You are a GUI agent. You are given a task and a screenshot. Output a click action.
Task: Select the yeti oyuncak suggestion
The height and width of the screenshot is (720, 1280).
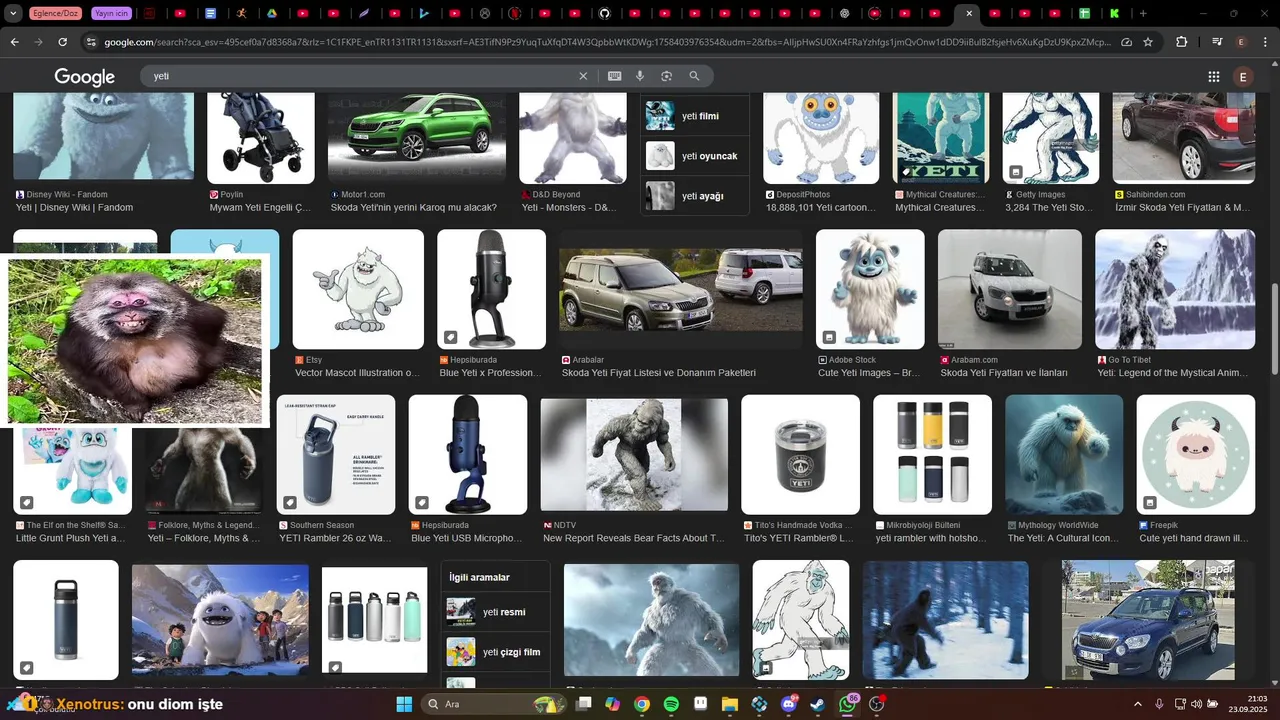(695, 156)
